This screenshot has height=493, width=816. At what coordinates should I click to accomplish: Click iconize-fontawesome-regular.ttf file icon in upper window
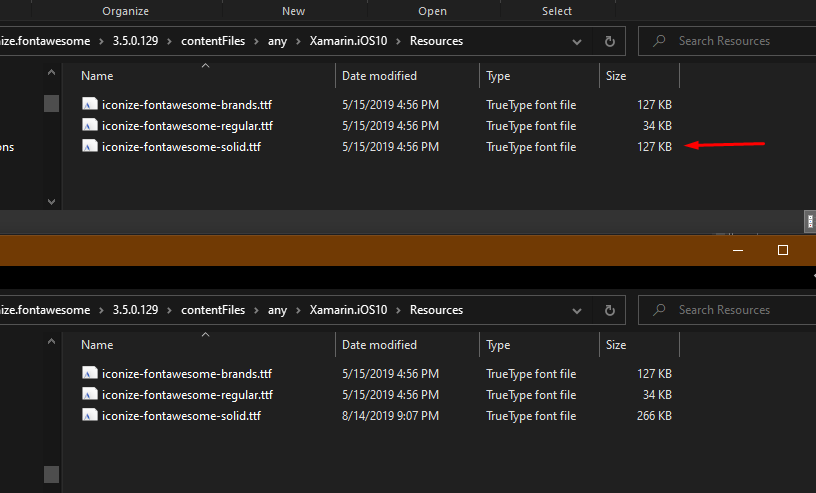(90, 125)
